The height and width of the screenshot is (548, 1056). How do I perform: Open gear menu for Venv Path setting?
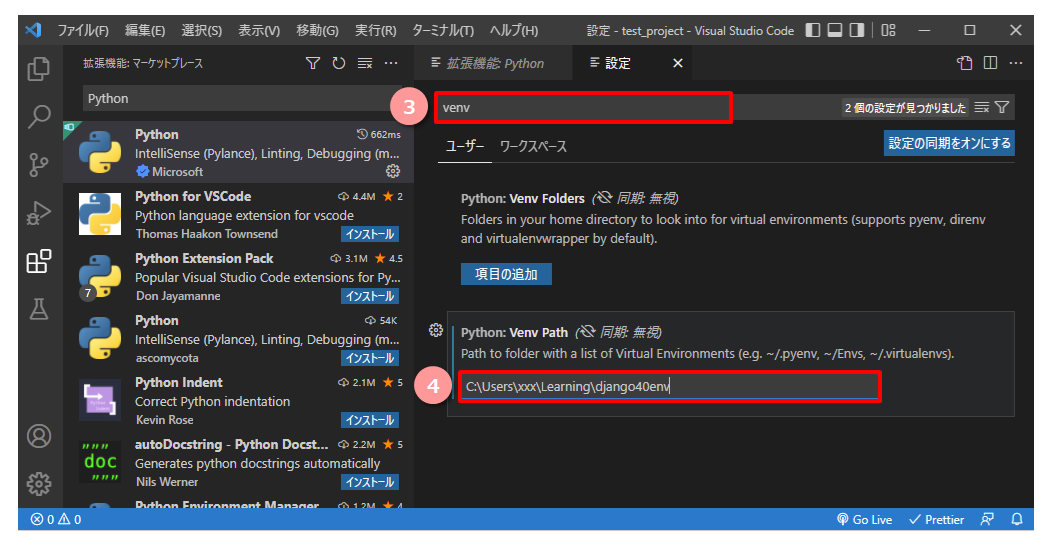(436, 330)
